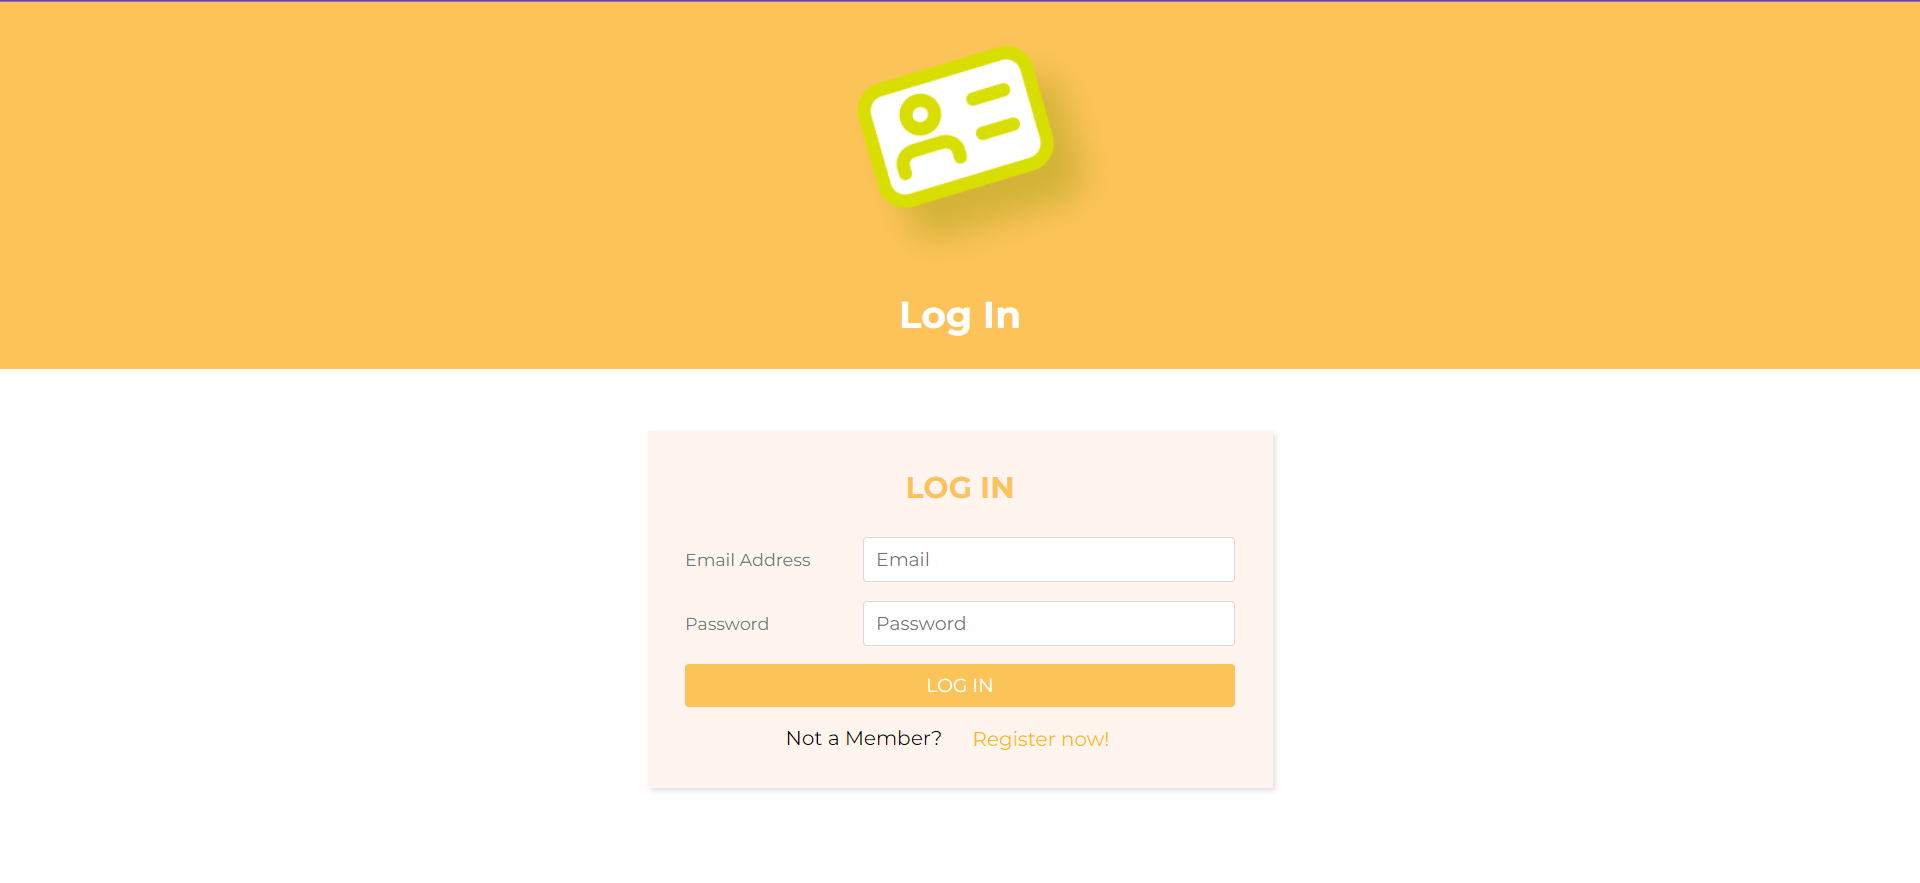Screen dimensions: 1920x883
Task: Click the white Log In banner heading
Action: pyautogui.click(x=959, y=316)
